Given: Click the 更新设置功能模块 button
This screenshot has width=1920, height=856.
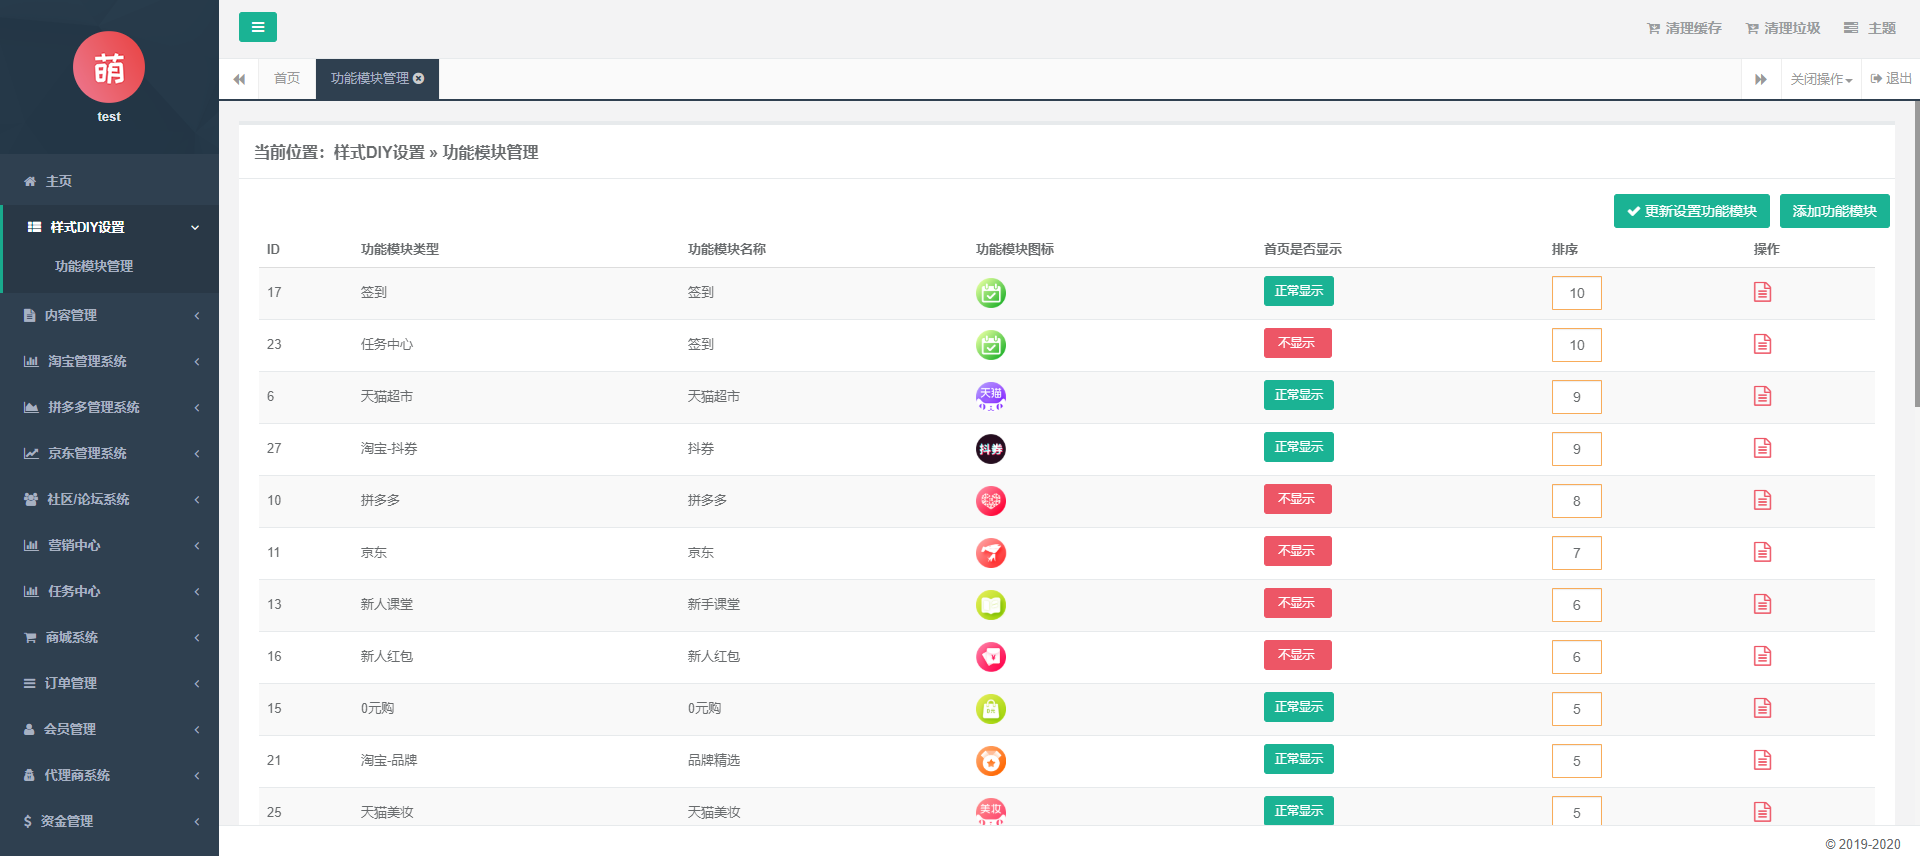Looking at the screenshot, I should click(1691, 211).
